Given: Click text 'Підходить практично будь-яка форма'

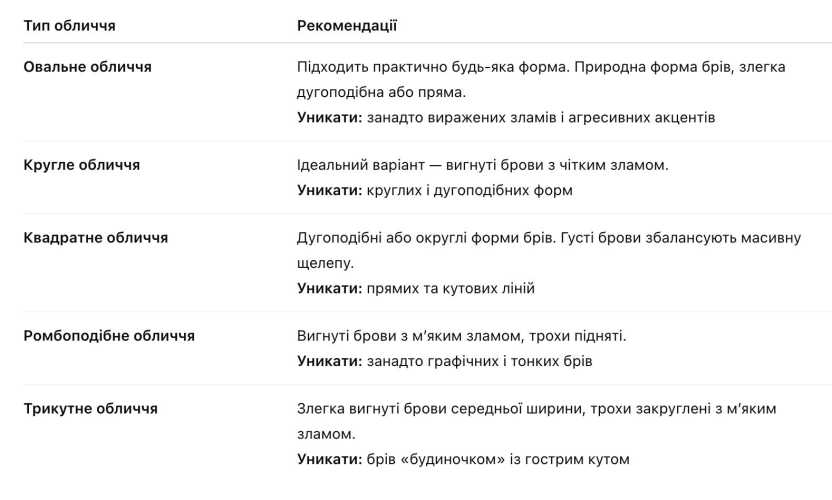Looking at the screenshot, I should (433, 67).
